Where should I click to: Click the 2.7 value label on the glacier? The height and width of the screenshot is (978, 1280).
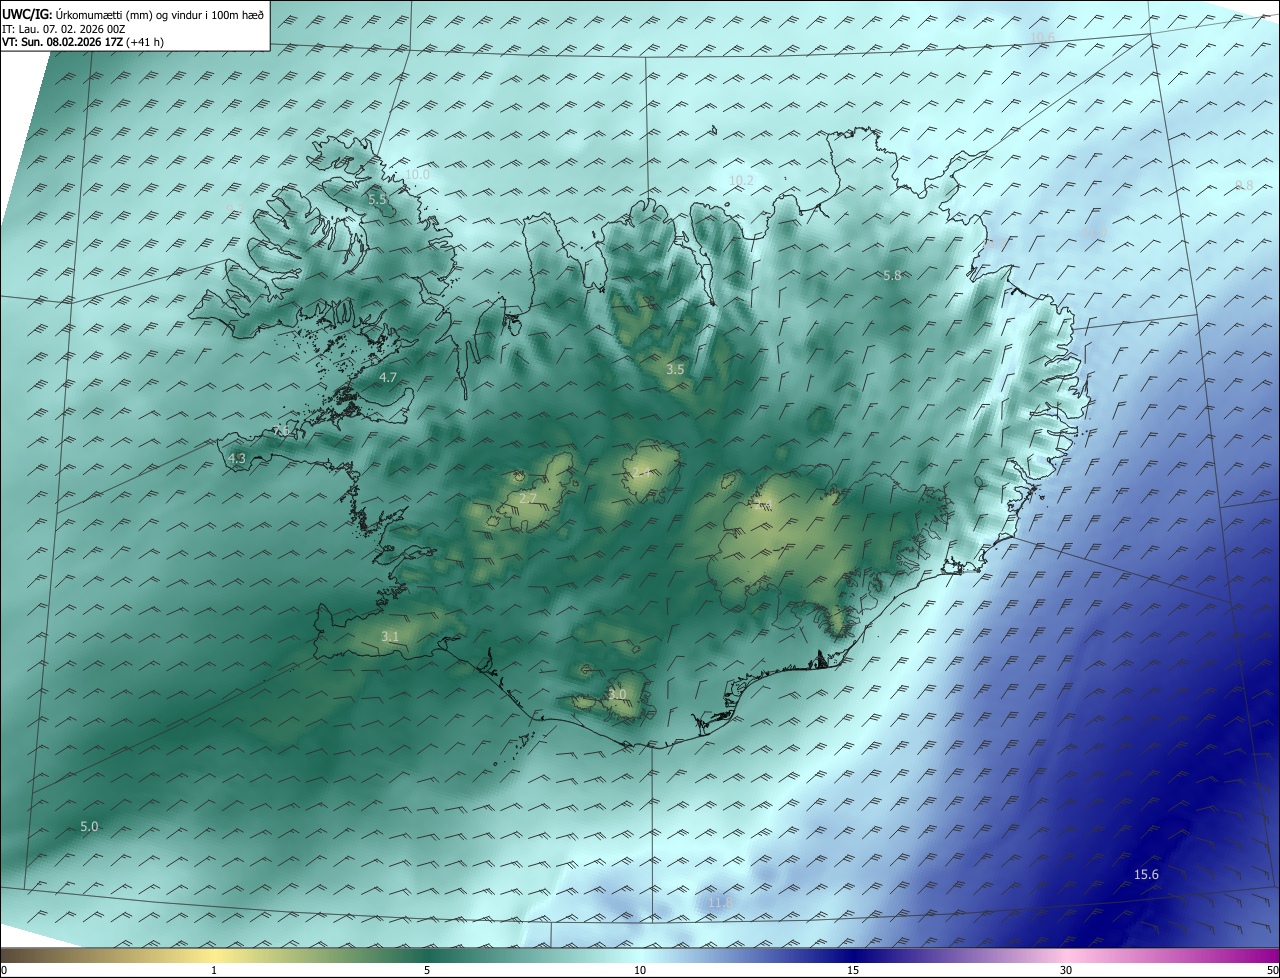point(528,498)
